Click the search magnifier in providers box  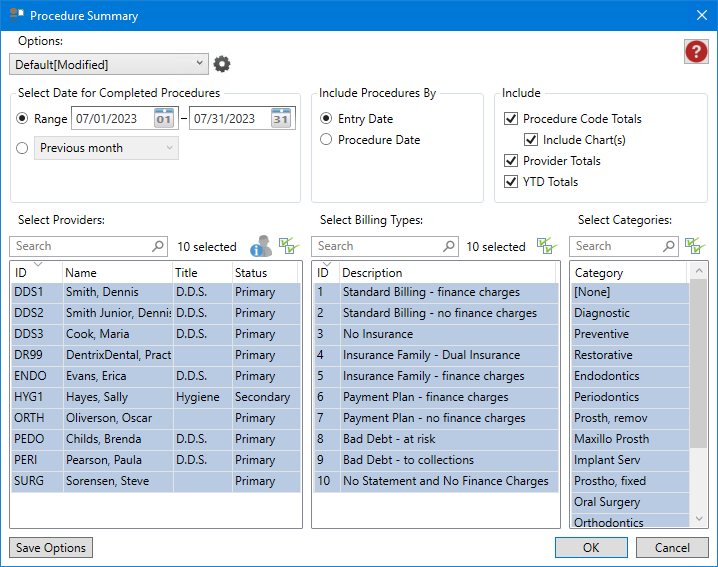tap(158, 246)
